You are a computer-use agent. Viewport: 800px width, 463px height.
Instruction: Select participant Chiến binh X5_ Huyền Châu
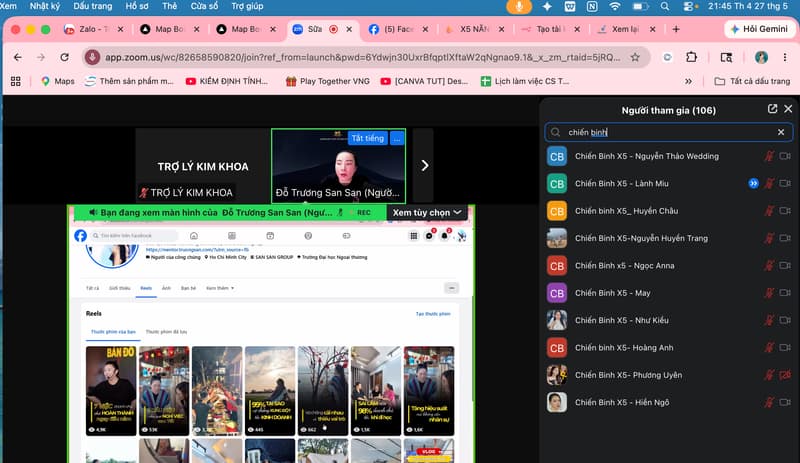668,211
